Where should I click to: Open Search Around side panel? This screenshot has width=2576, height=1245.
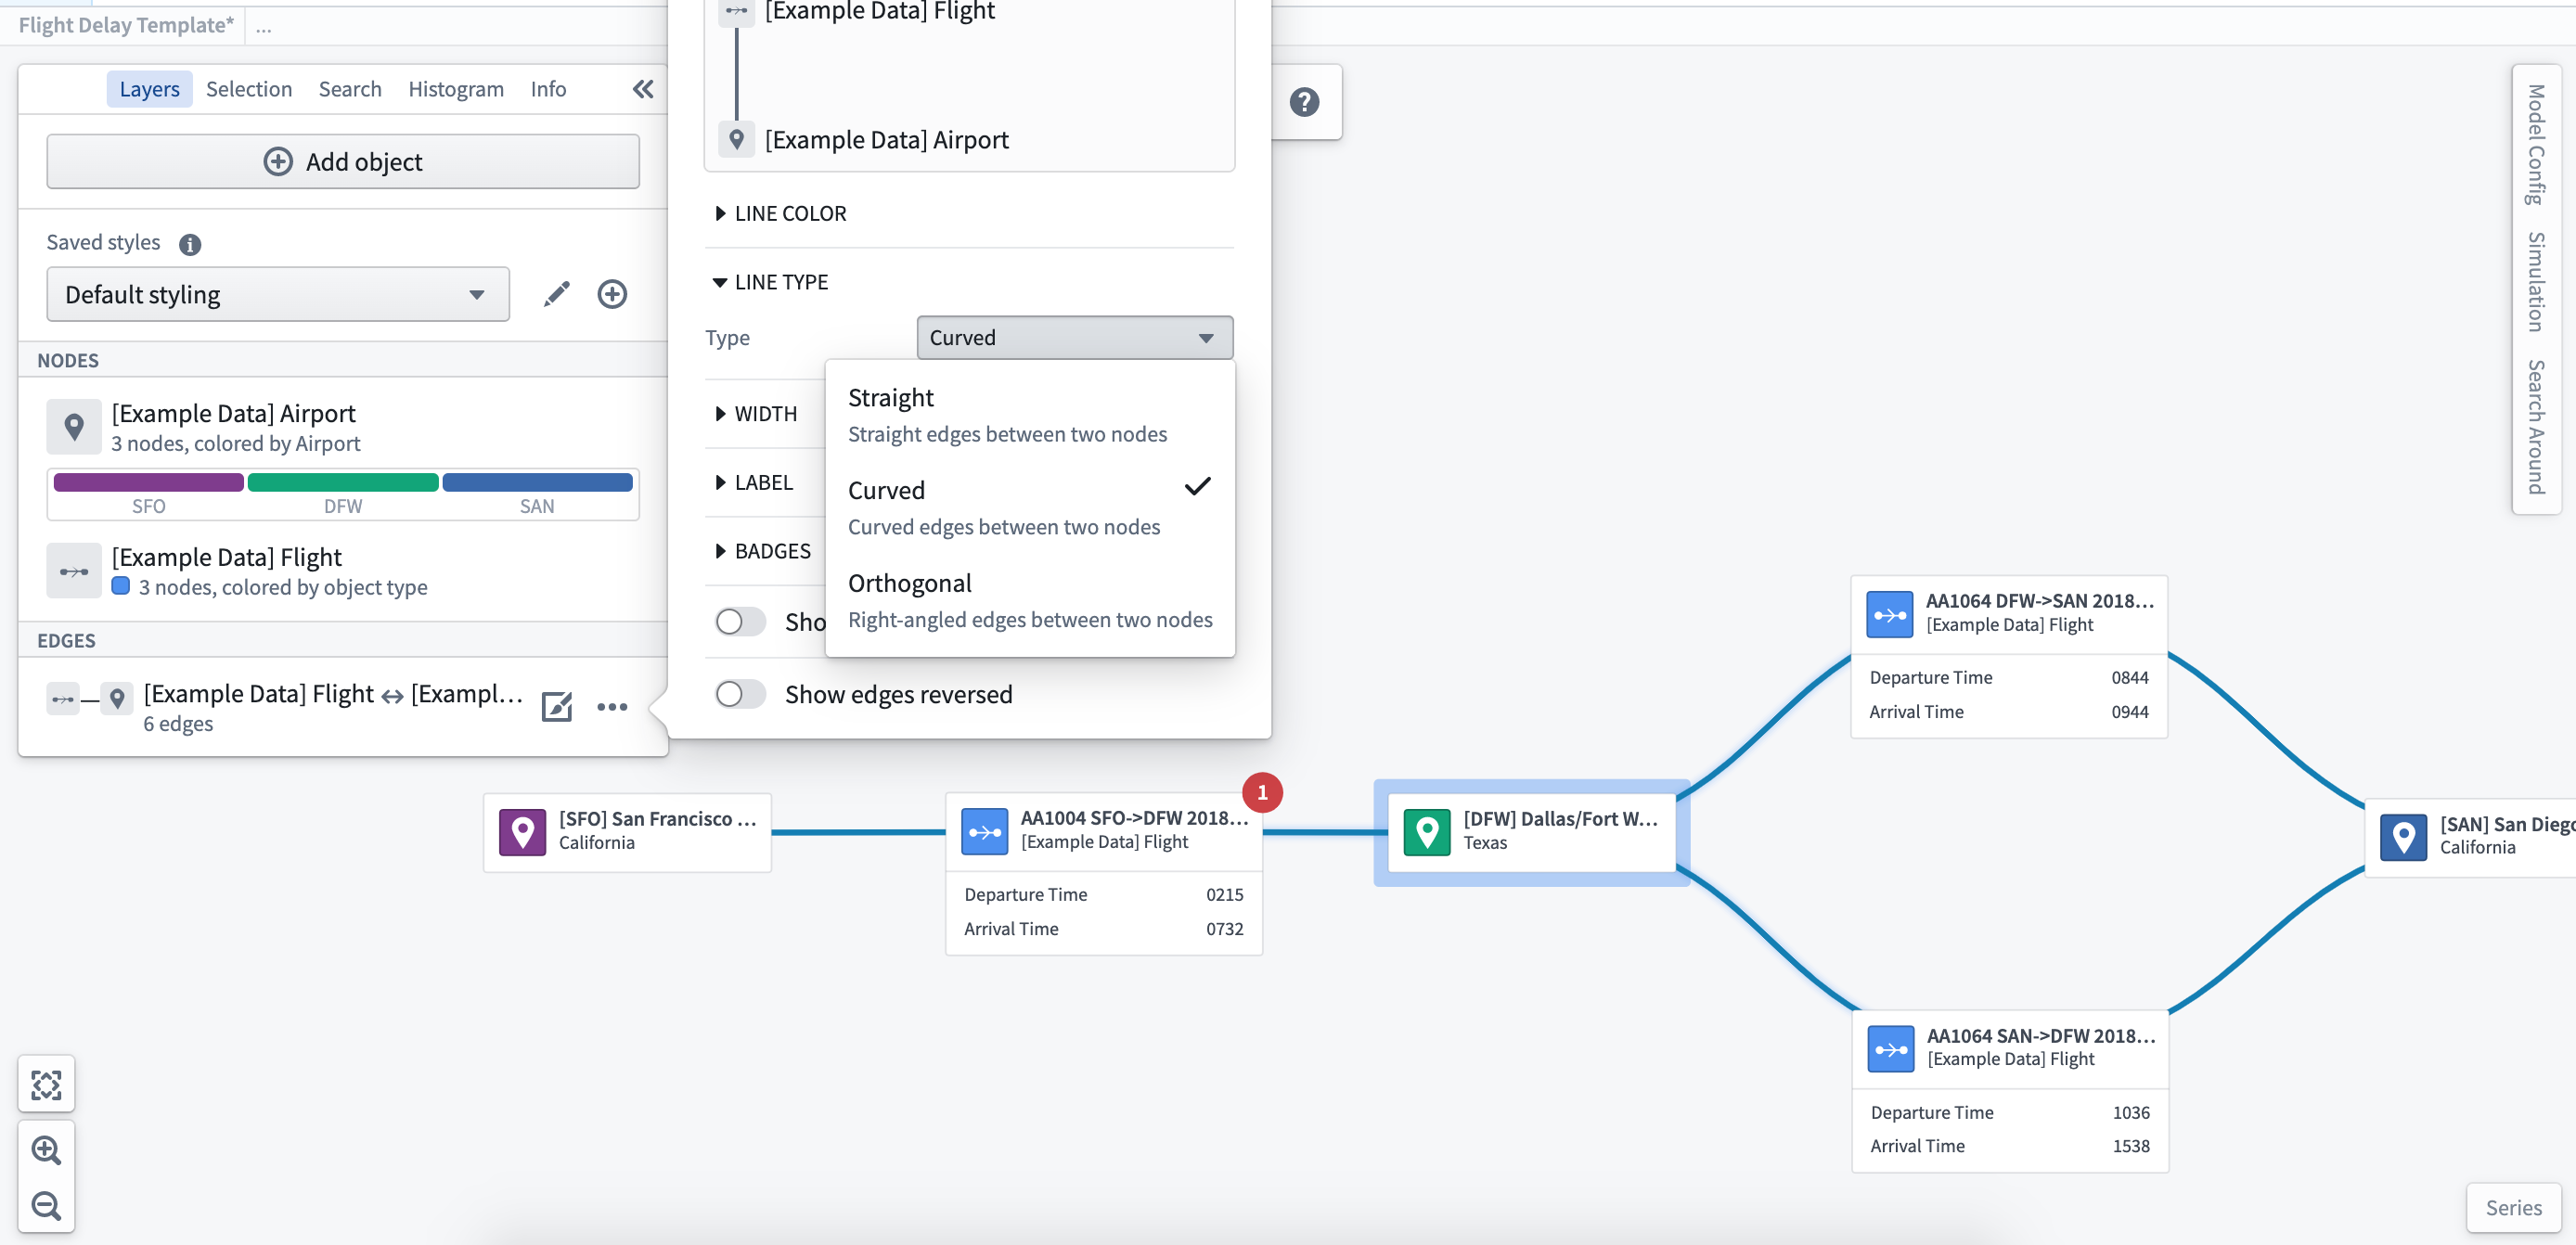[2536, 427]
